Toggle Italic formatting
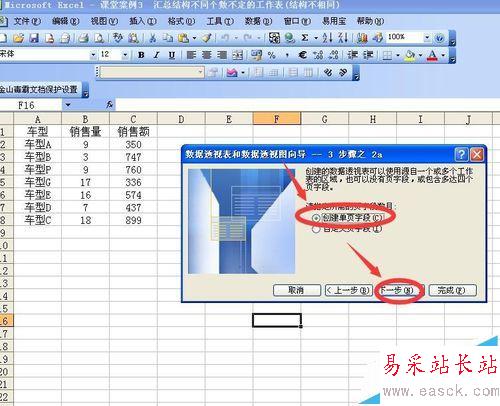 pyautogui.click(x=156, y=55)
